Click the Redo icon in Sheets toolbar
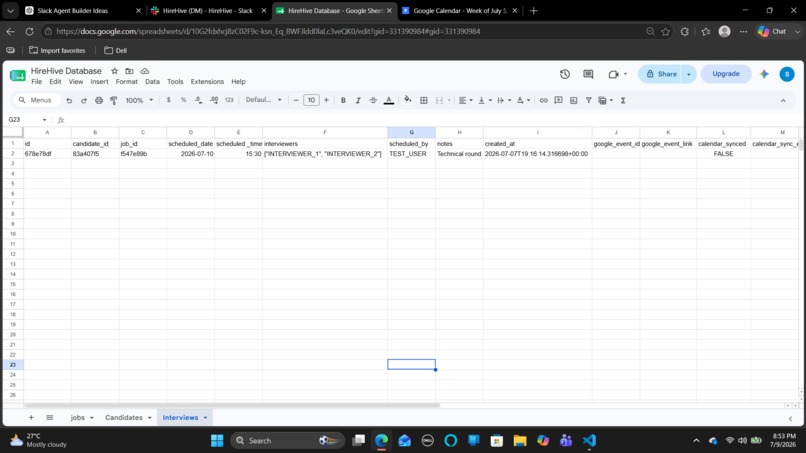 click(84, 100)
